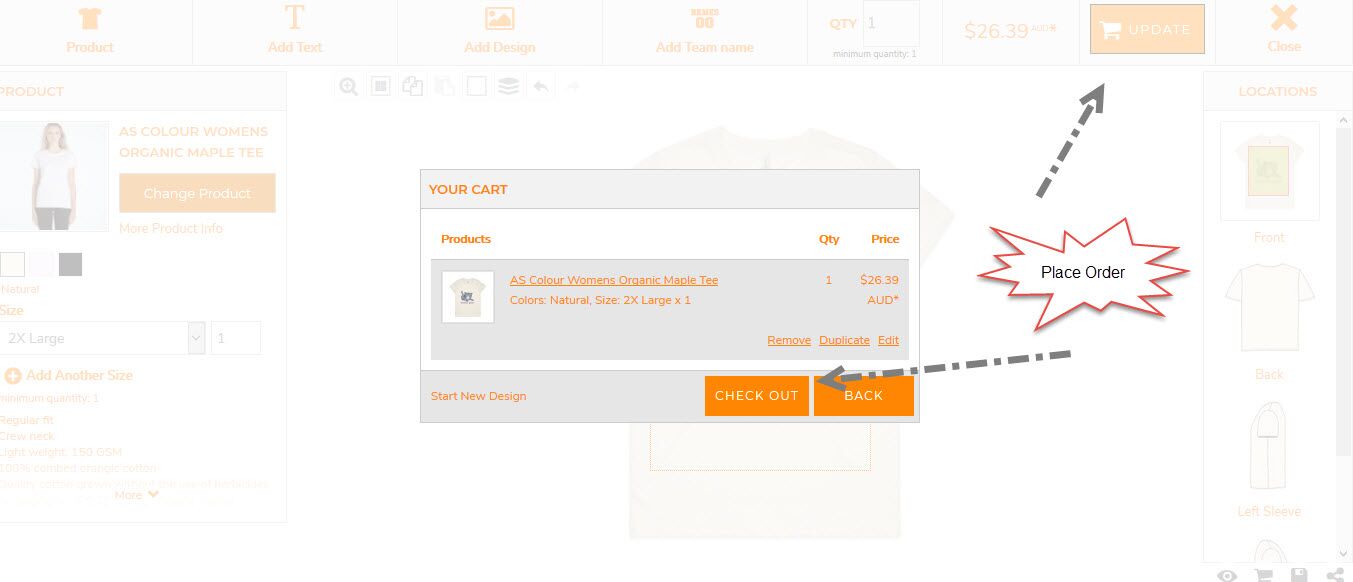
Task: Click the CHECK OUT button
Action: click(757, 395)
